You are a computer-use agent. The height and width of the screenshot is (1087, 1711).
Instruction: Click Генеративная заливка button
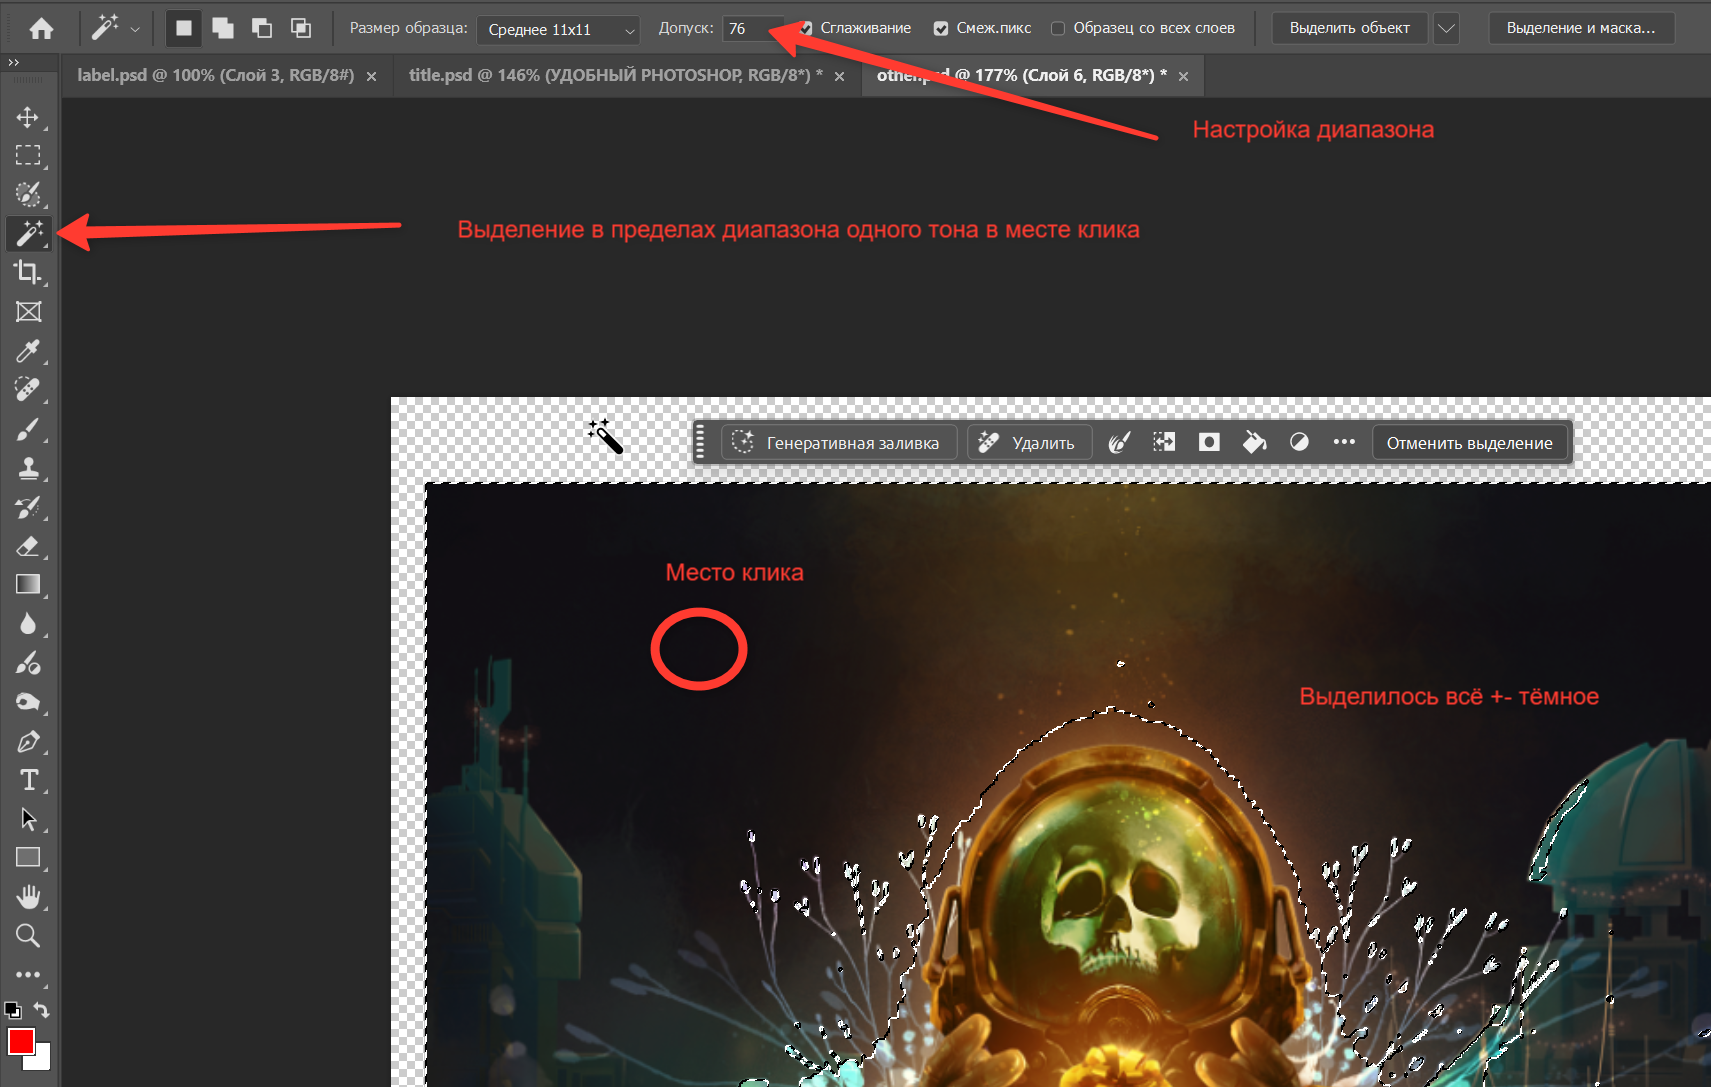[x=838, y=442]
